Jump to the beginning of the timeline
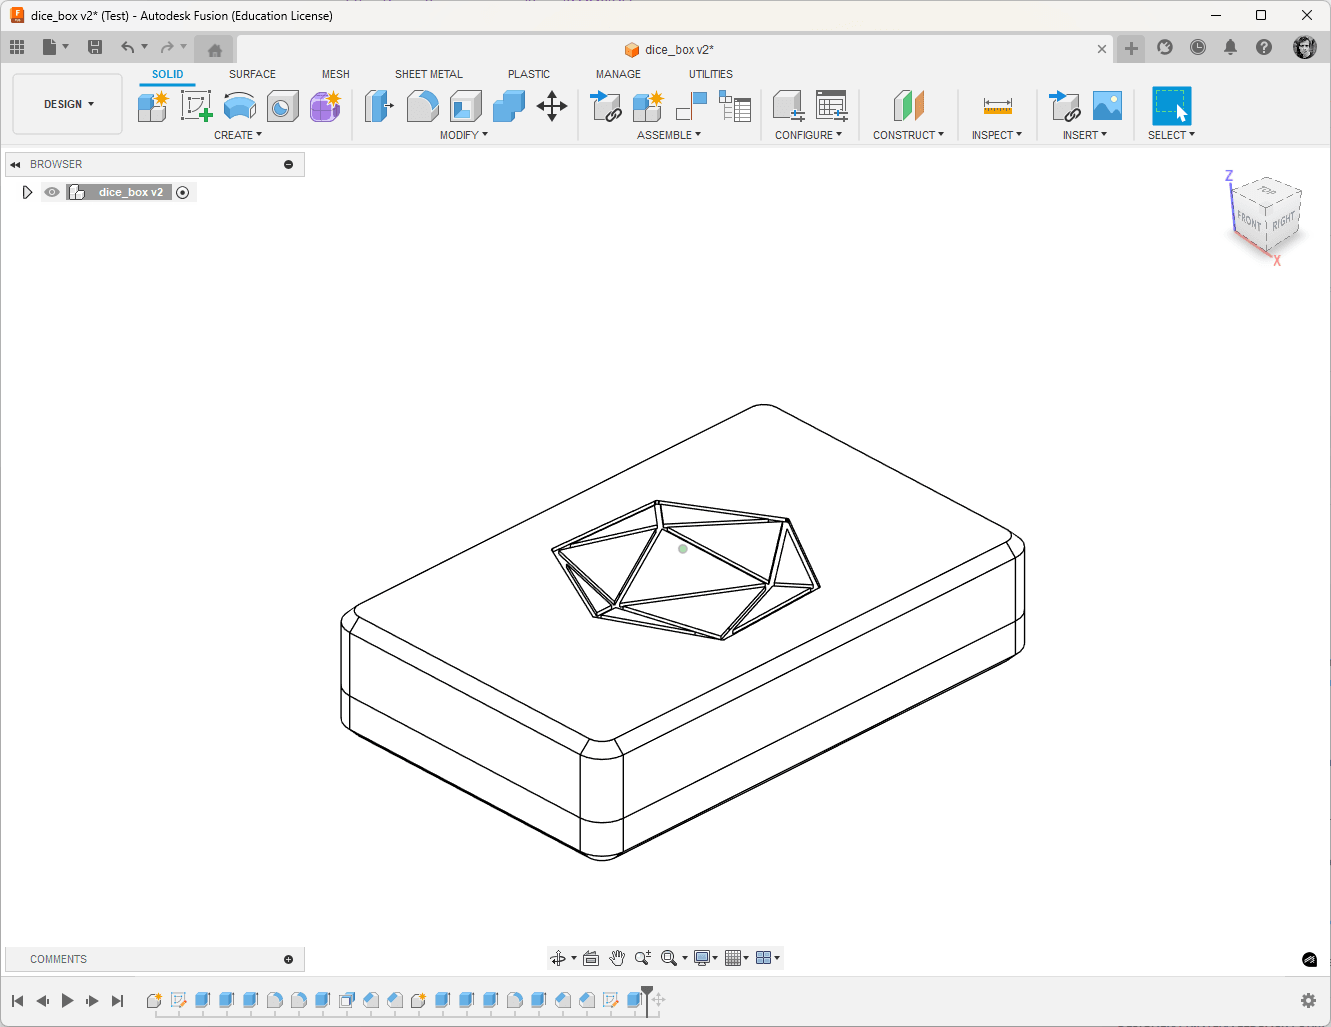The width and height of the screenshot is (1331, 1027). coord(17,1000)
